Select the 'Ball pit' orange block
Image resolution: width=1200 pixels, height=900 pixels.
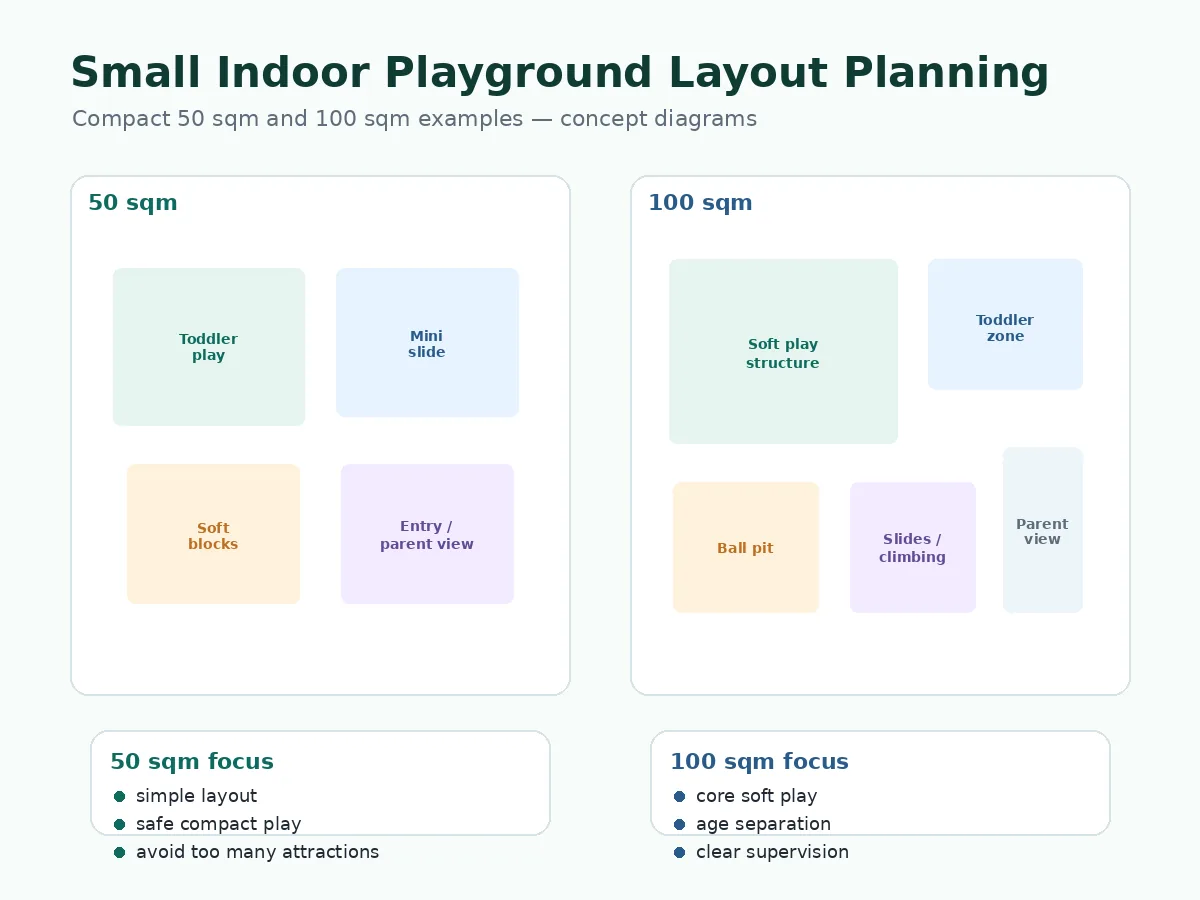tap(746, 547)
